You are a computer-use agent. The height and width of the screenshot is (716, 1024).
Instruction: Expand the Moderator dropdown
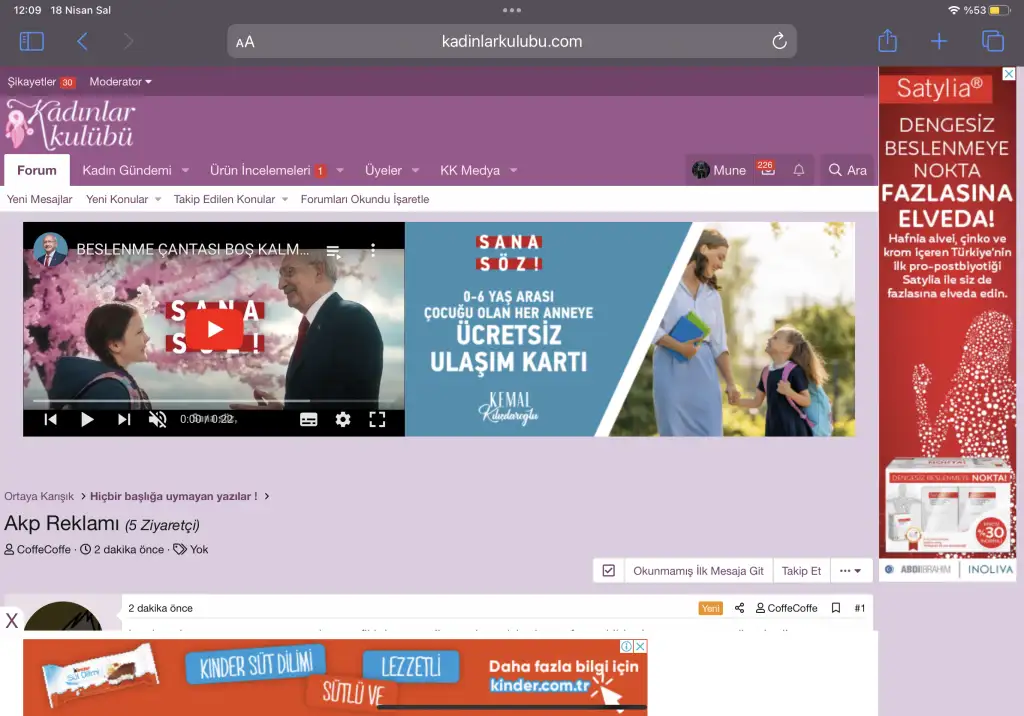[x=121, y=82]
